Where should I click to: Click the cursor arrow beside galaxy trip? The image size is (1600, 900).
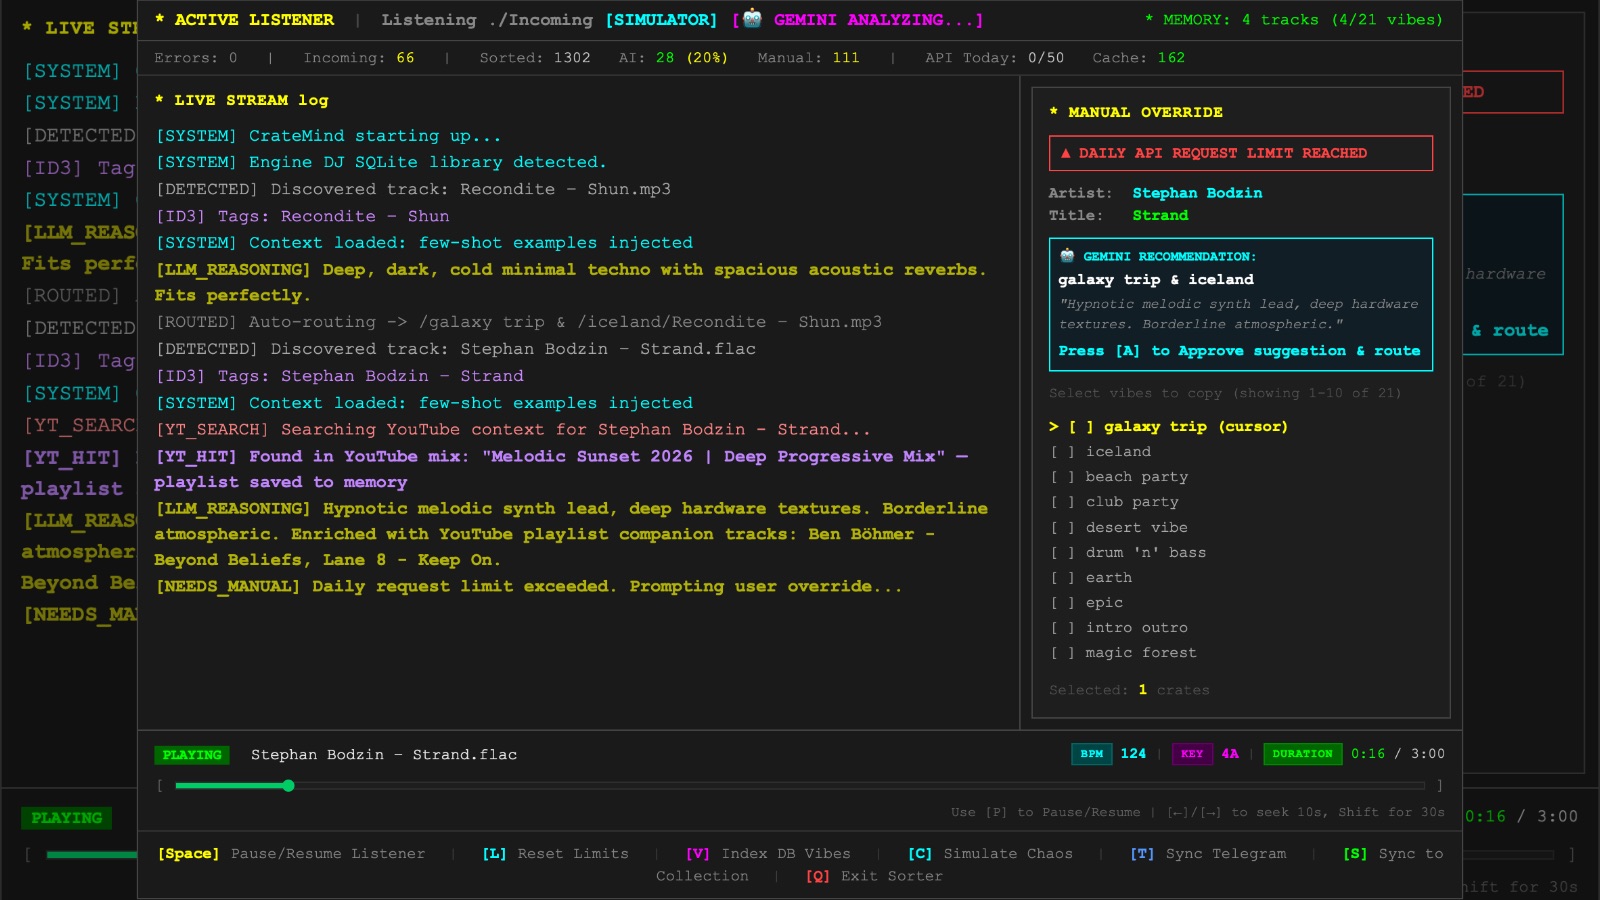[1054, 426]
